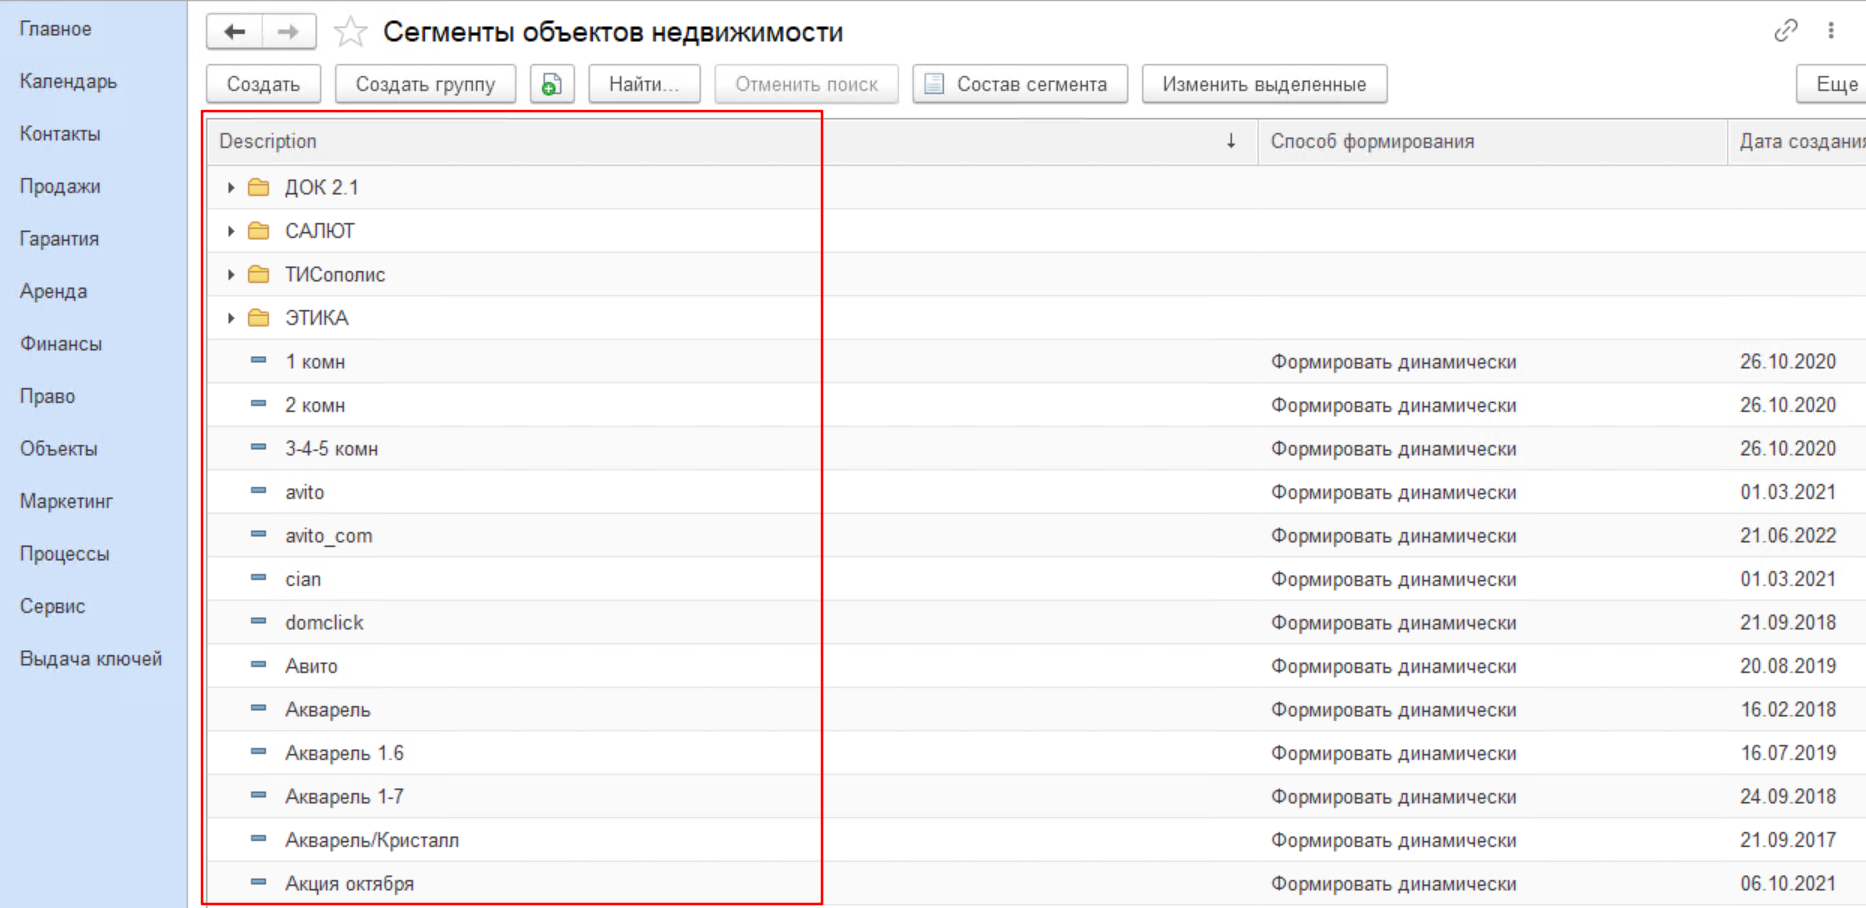
Task: Click the back navigation arrow
Action: pos(234,32)
